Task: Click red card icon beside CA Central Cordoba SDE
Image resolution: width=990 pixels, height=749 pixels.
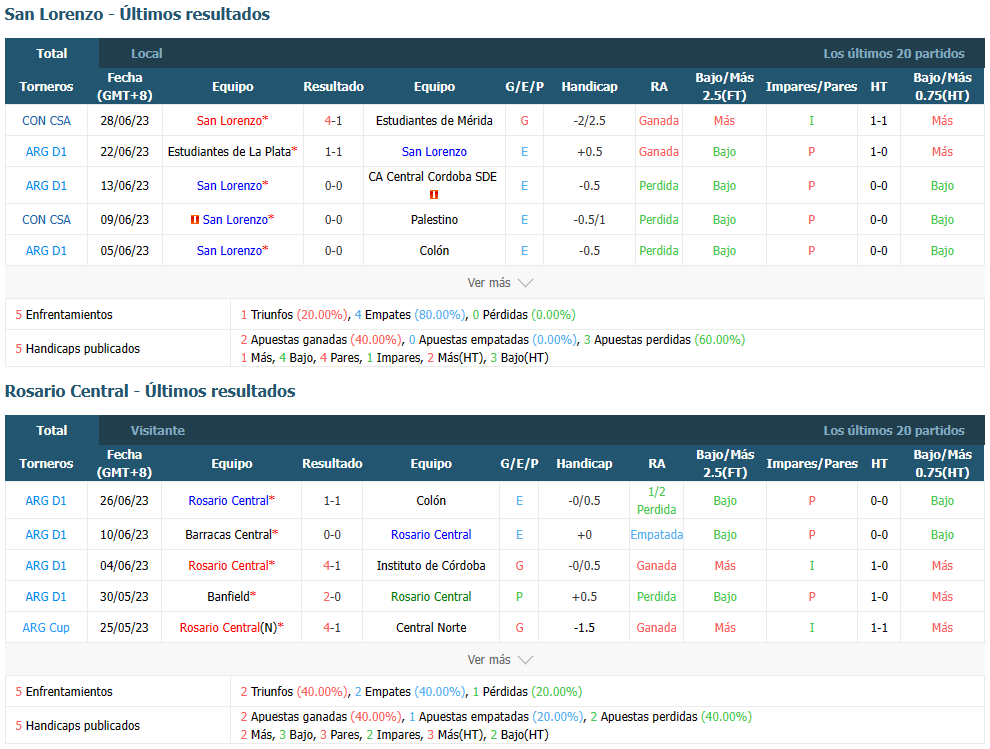Action: pyautogui.click(x=434, y=195)
